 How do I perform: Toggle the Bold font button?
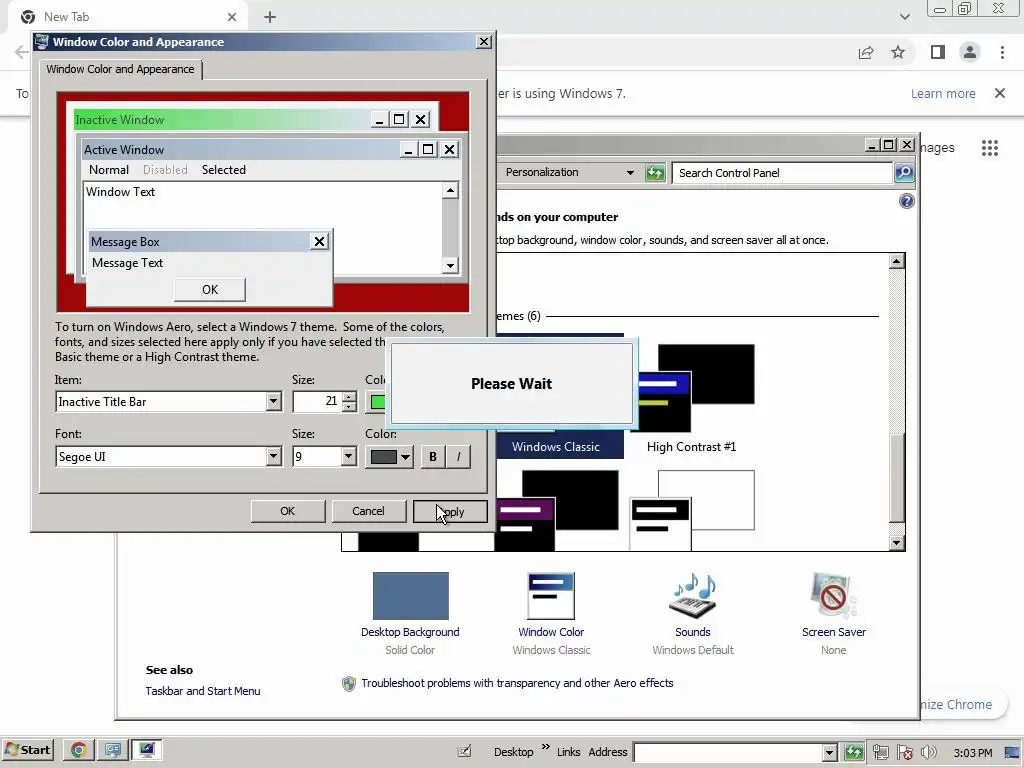(x=432, y=457)
